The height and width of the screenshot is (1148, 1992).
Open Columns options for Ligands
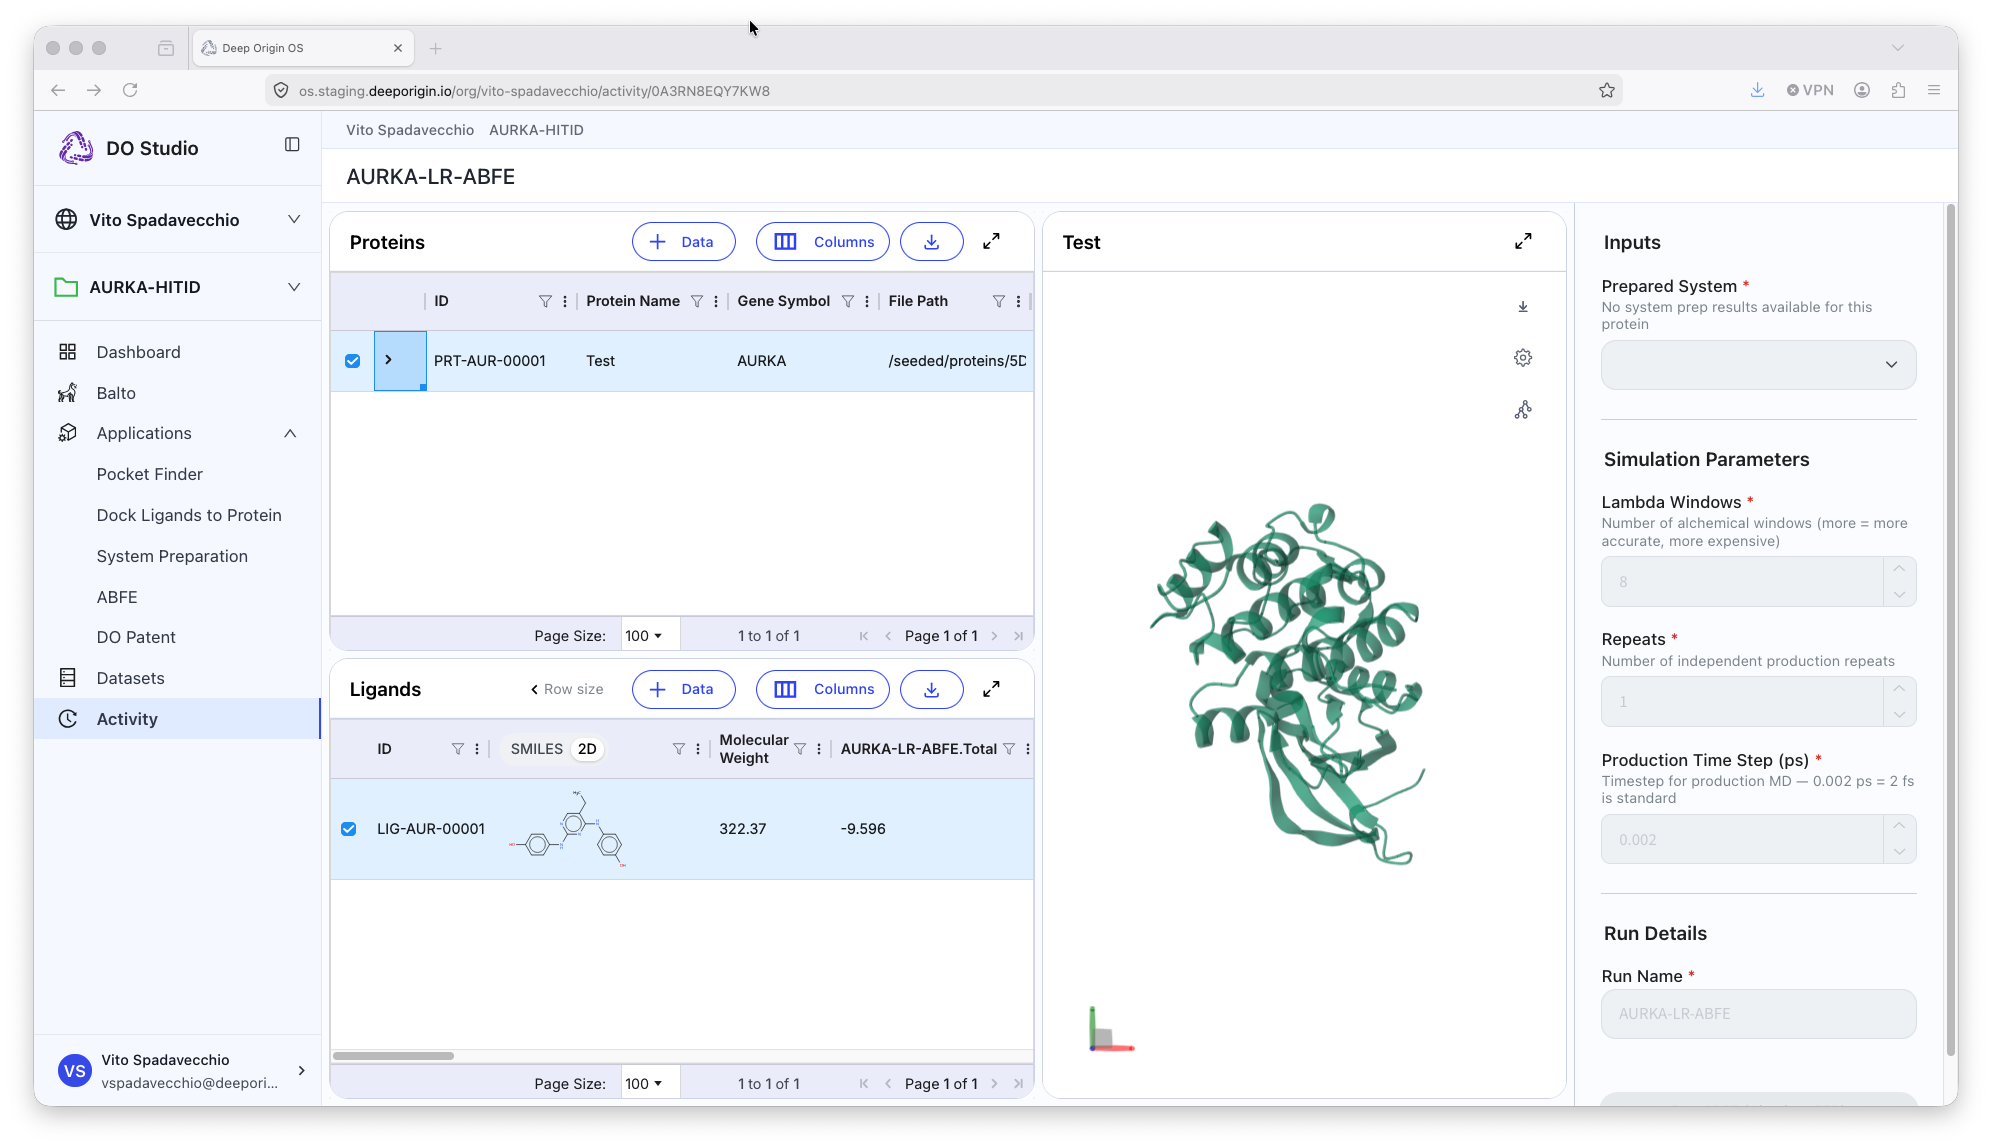point(822,689)
